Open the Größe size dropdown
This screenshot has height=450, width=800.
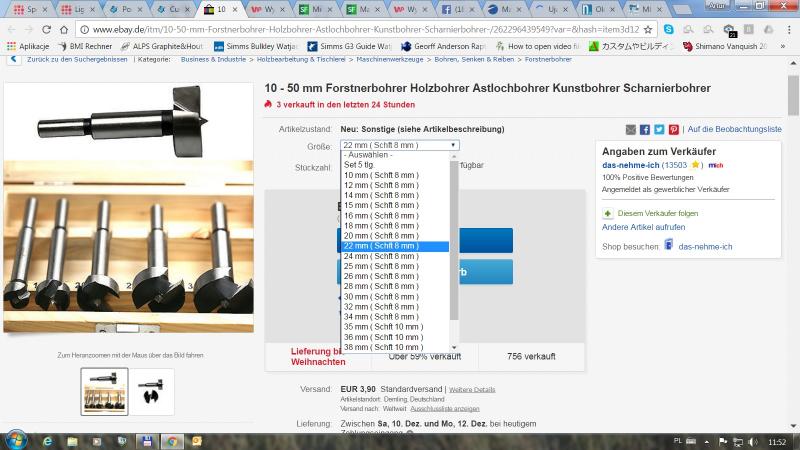[399, 145]
